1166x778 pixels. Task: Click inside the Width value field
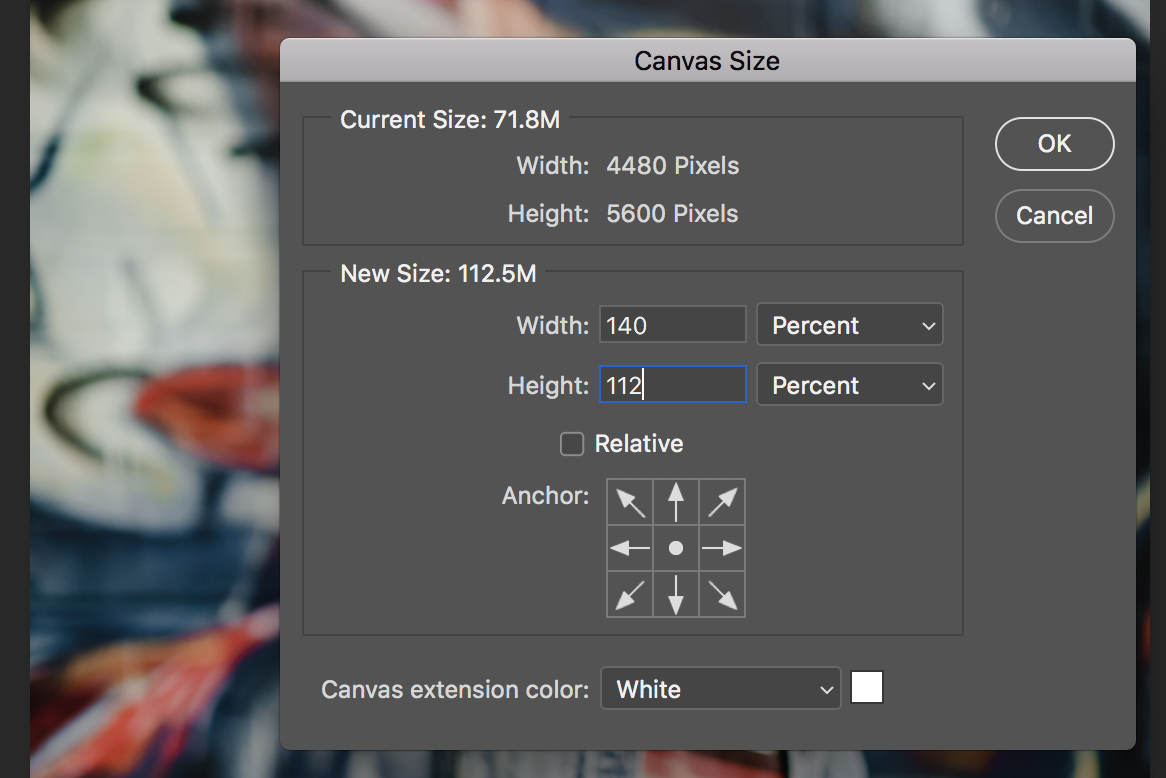(x=672, y=324)
